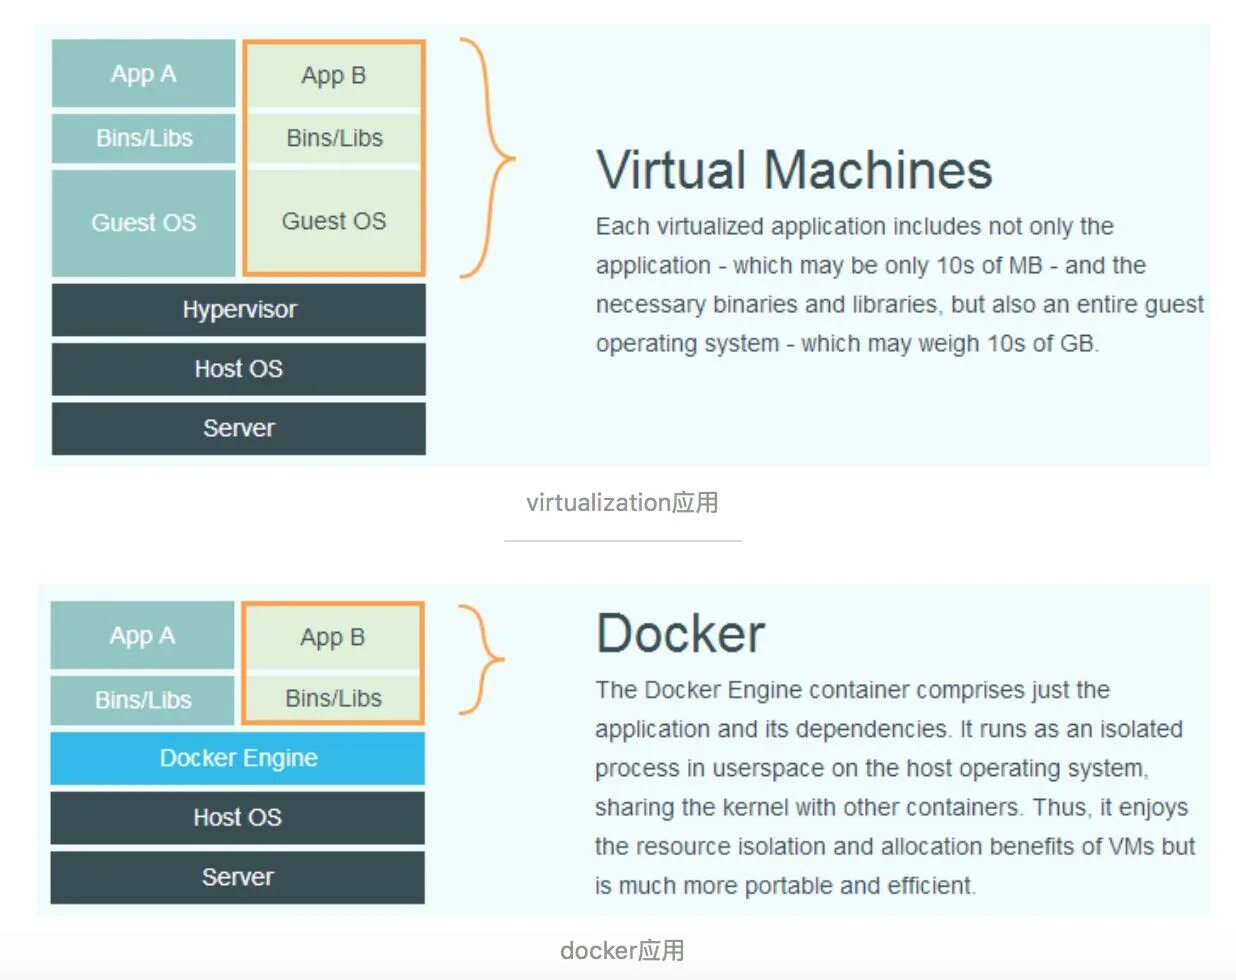
Task: Click the App B box in Docker diagram
Action: (x=333, y=637)
